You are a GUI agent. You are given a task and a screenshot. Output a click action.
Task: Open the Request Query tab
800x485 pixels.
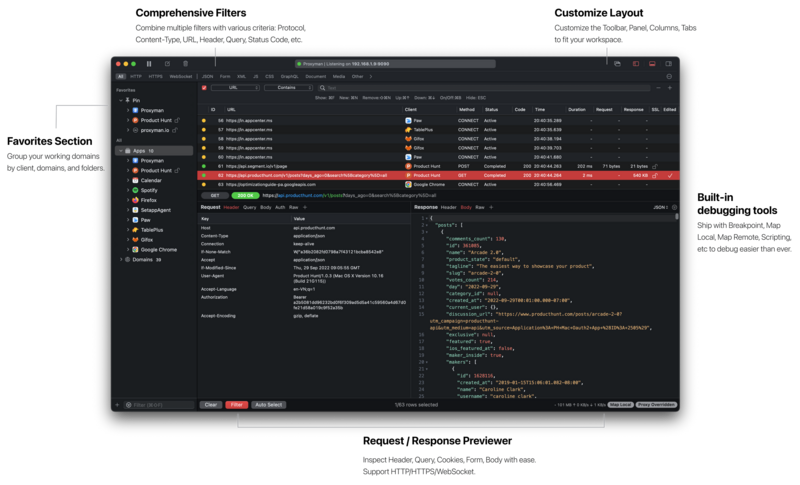pyautogui.click(x=249, y=208)
